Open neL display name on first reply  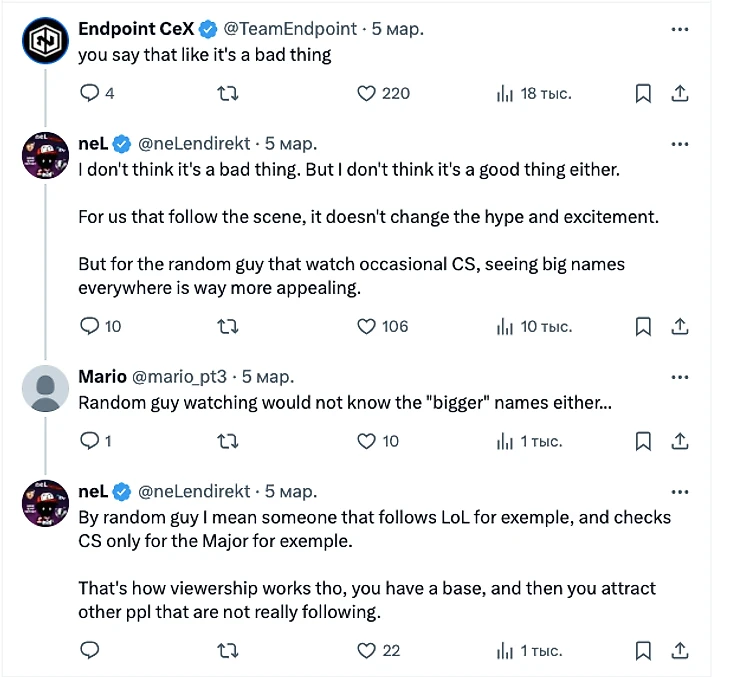click(92, 143)
